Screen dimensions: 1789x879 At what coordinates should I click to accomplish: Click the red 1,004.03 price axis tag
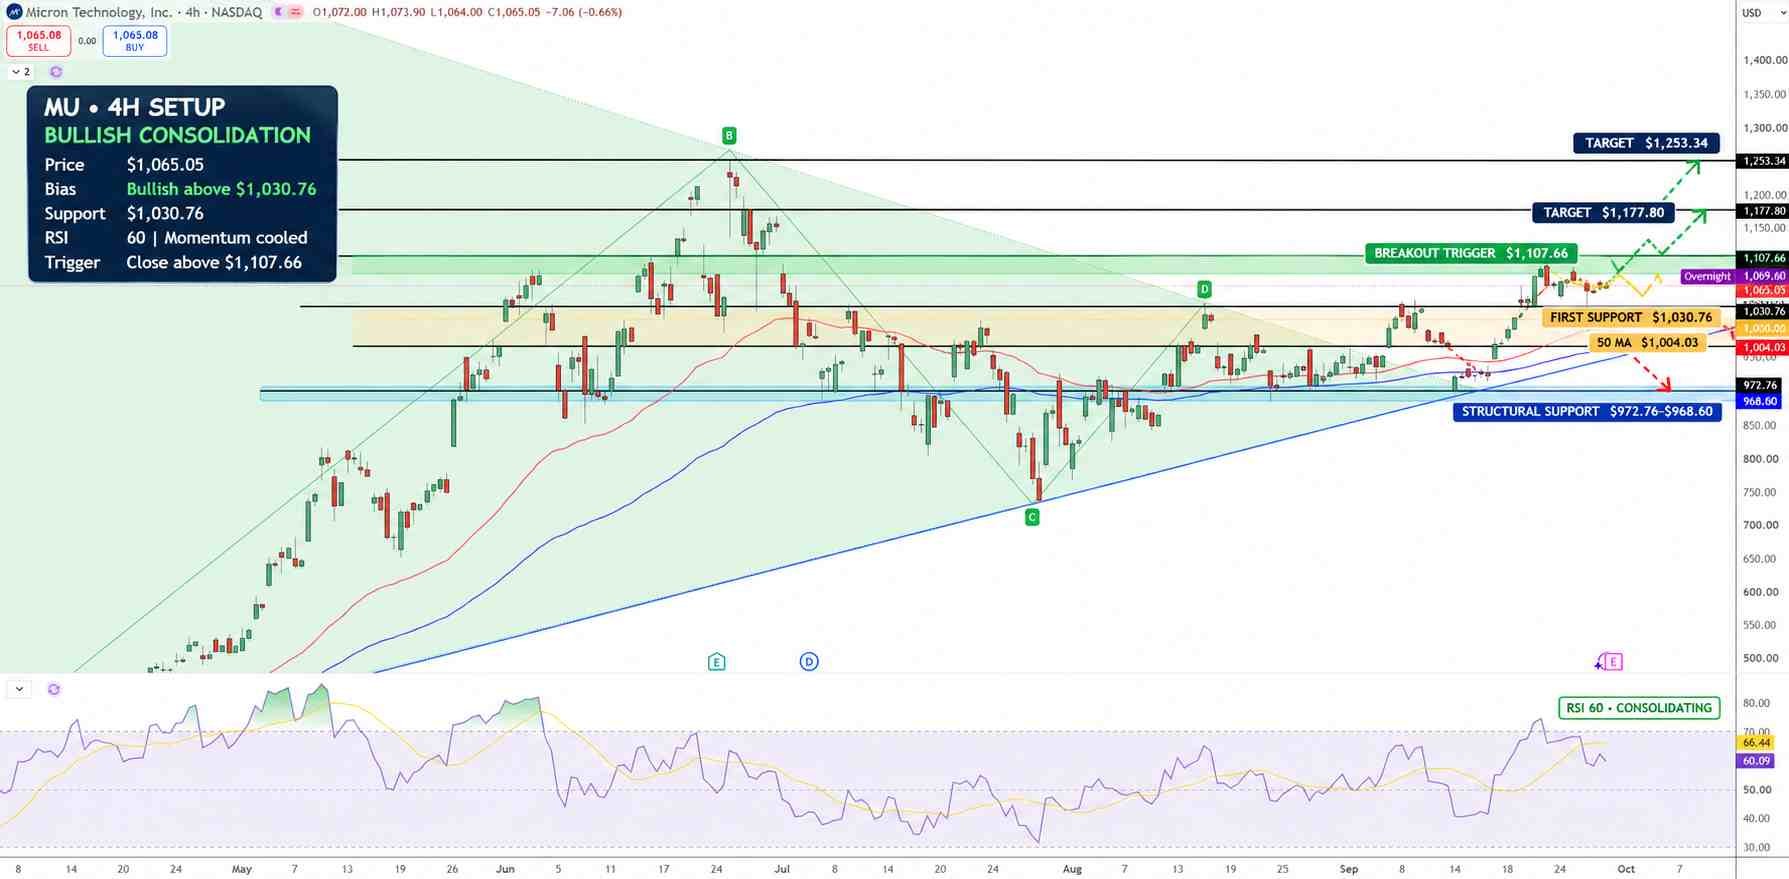[1764, 347]
